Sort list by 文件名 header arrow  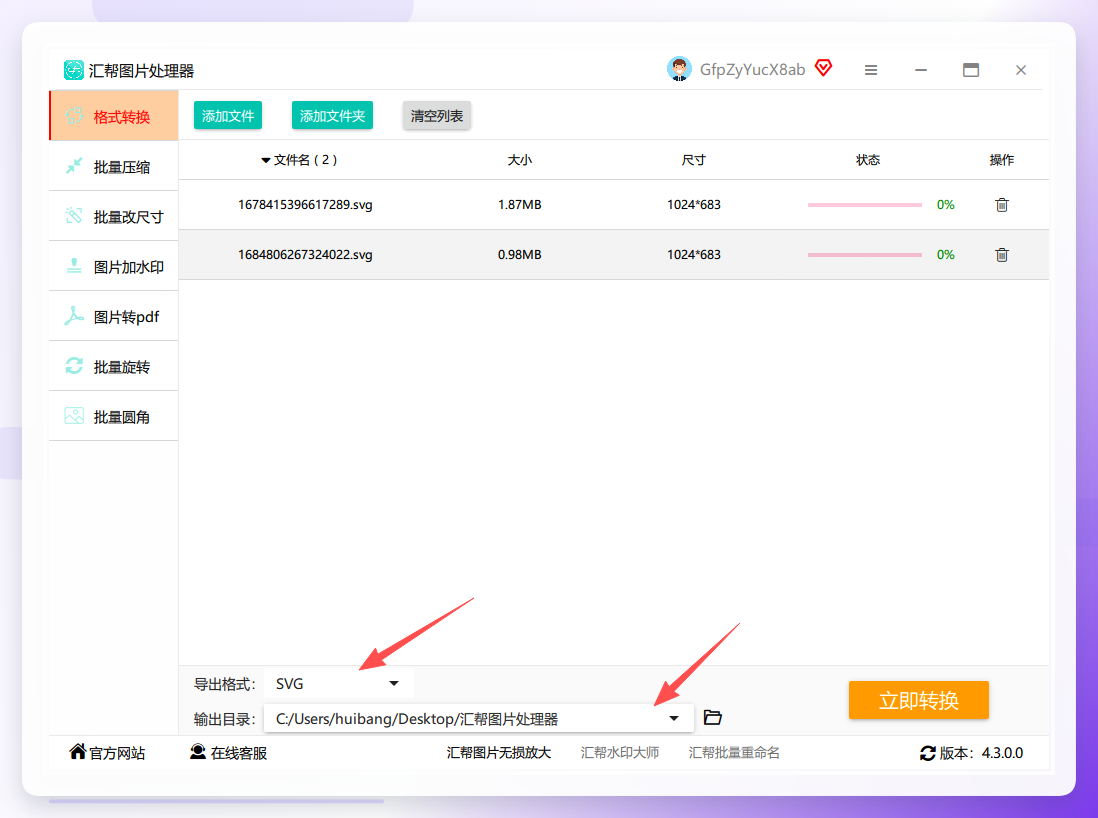click(x=265, y=160)
